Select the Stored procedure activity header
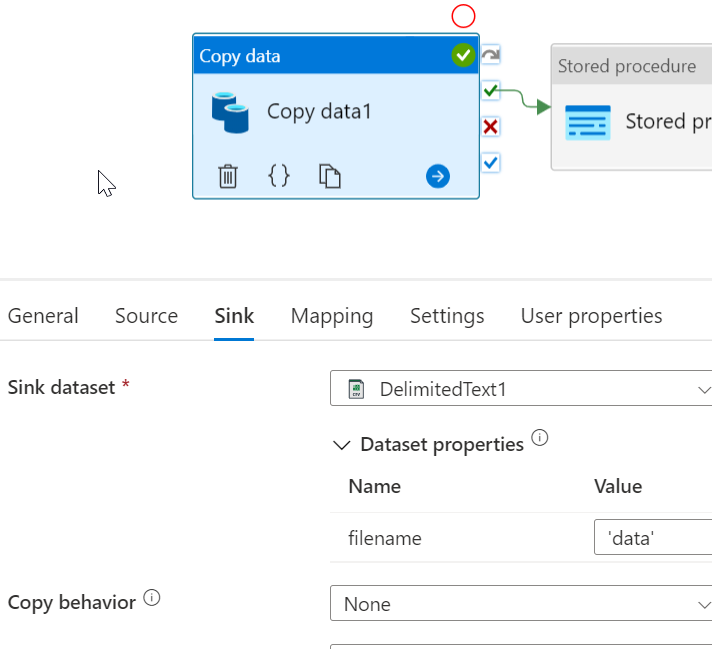This screenshot has width=712, height=649. tap(632, 66)
